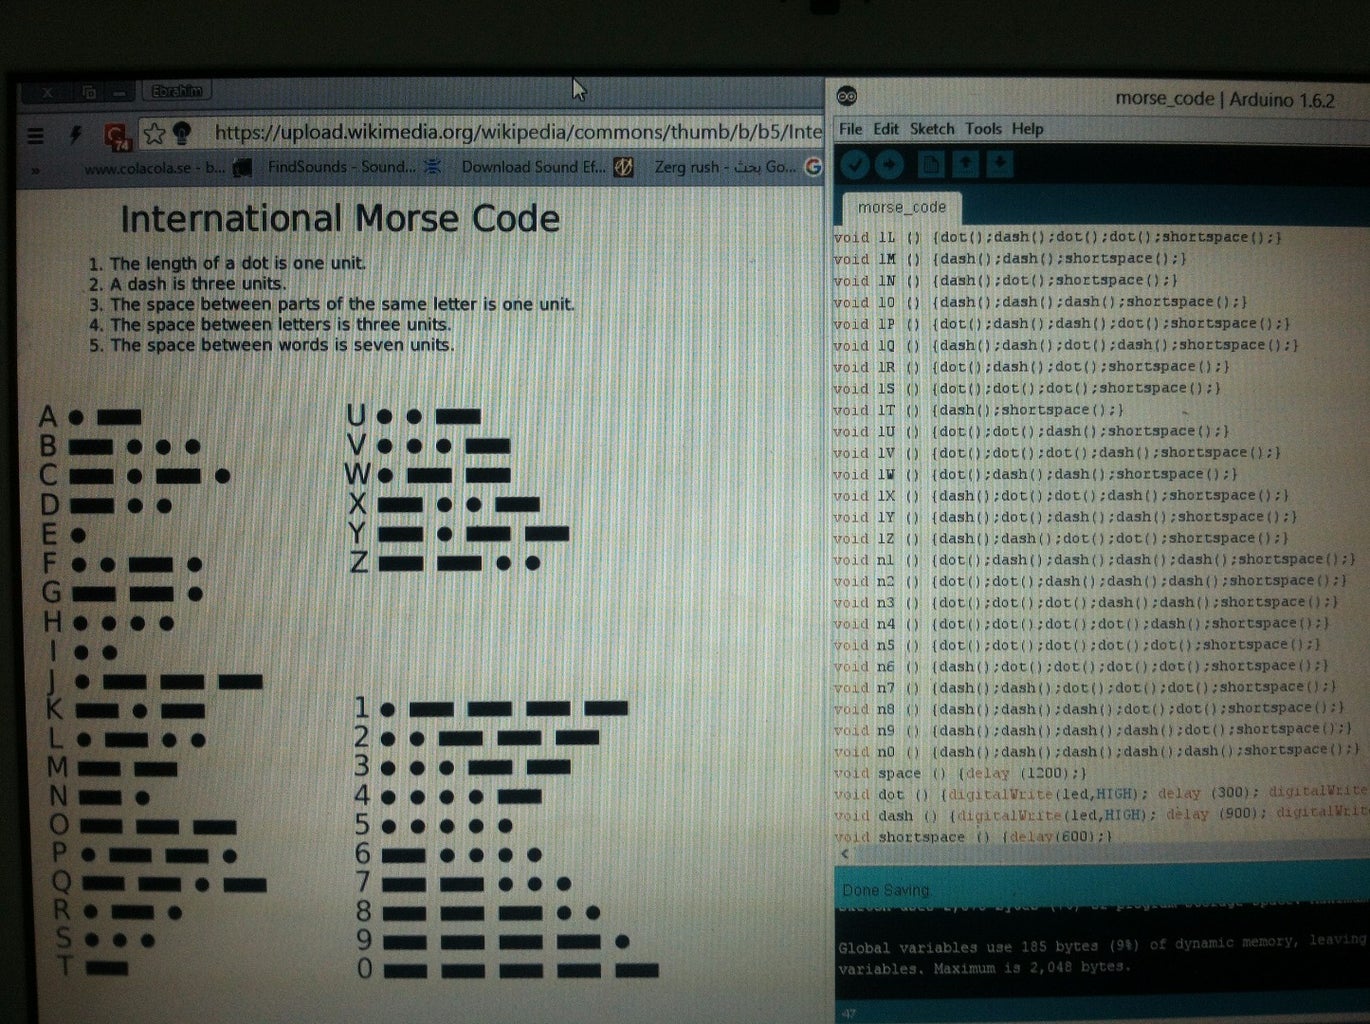Open the Sketch menu

[x=932, y=129]
